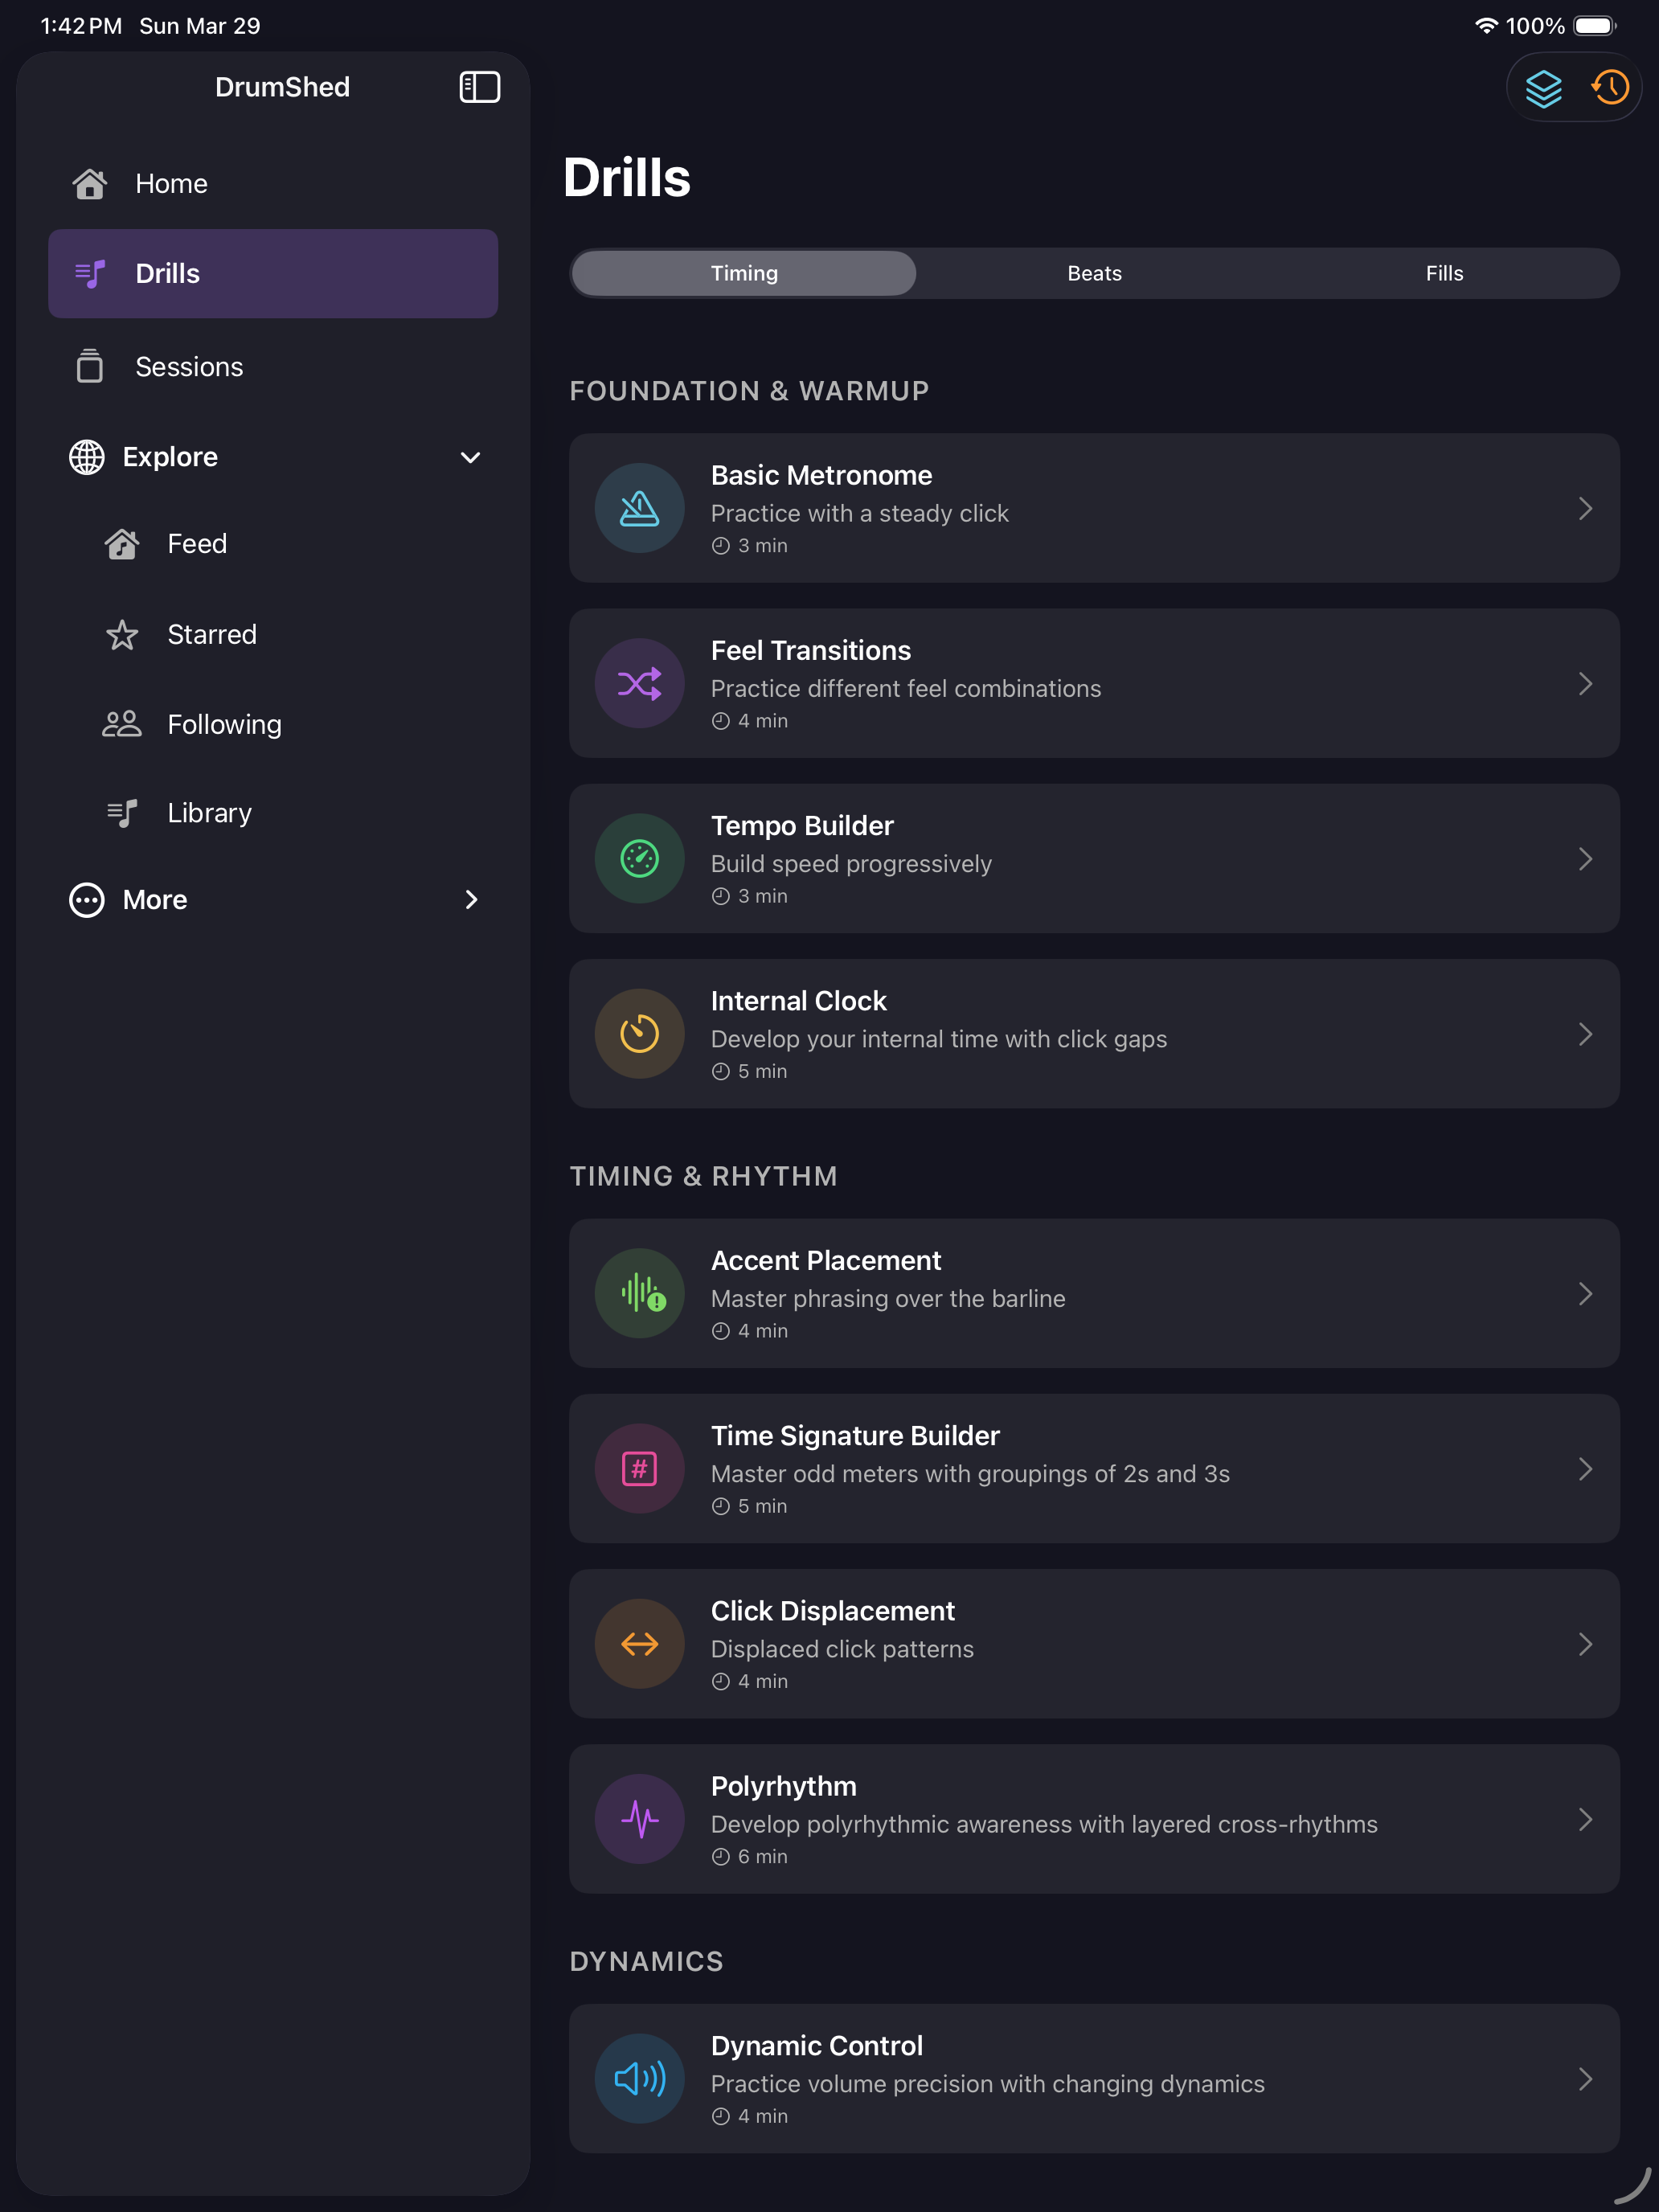Tap the Polyrhythm waveform icon
1659x2212 pixels.
639,1819
